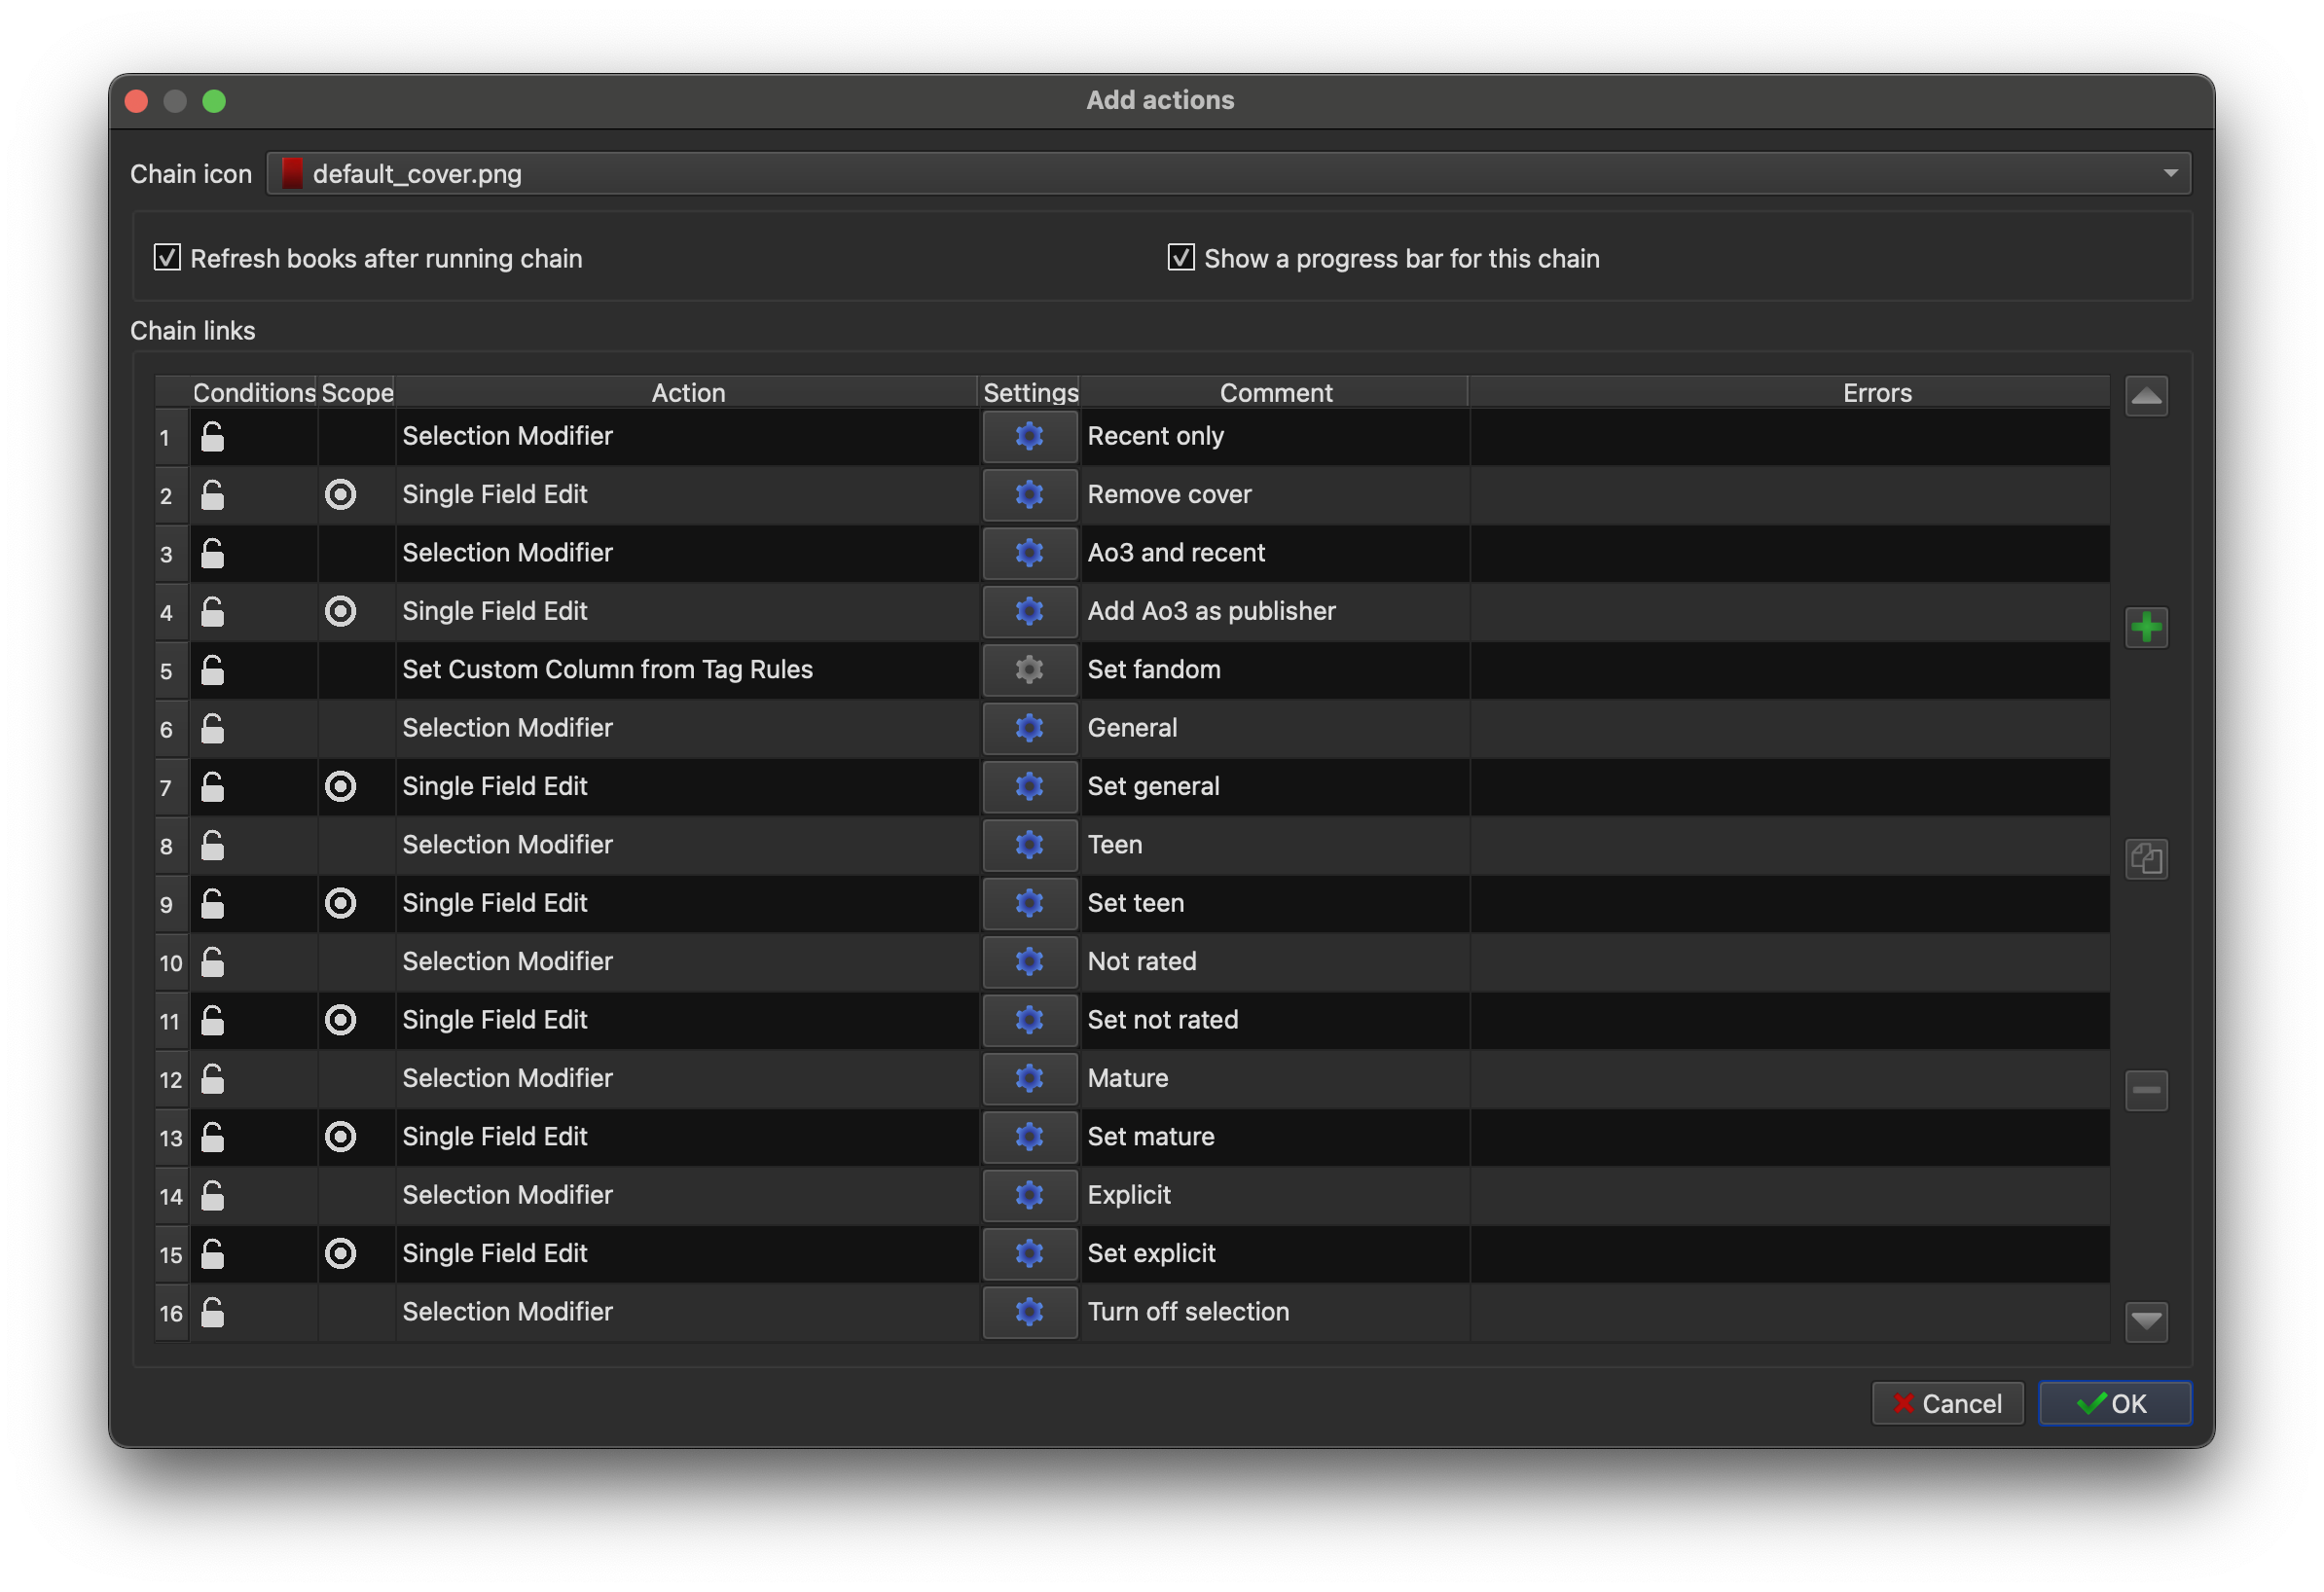
Task: Click scope target icon in row 9
Action: 340,903
